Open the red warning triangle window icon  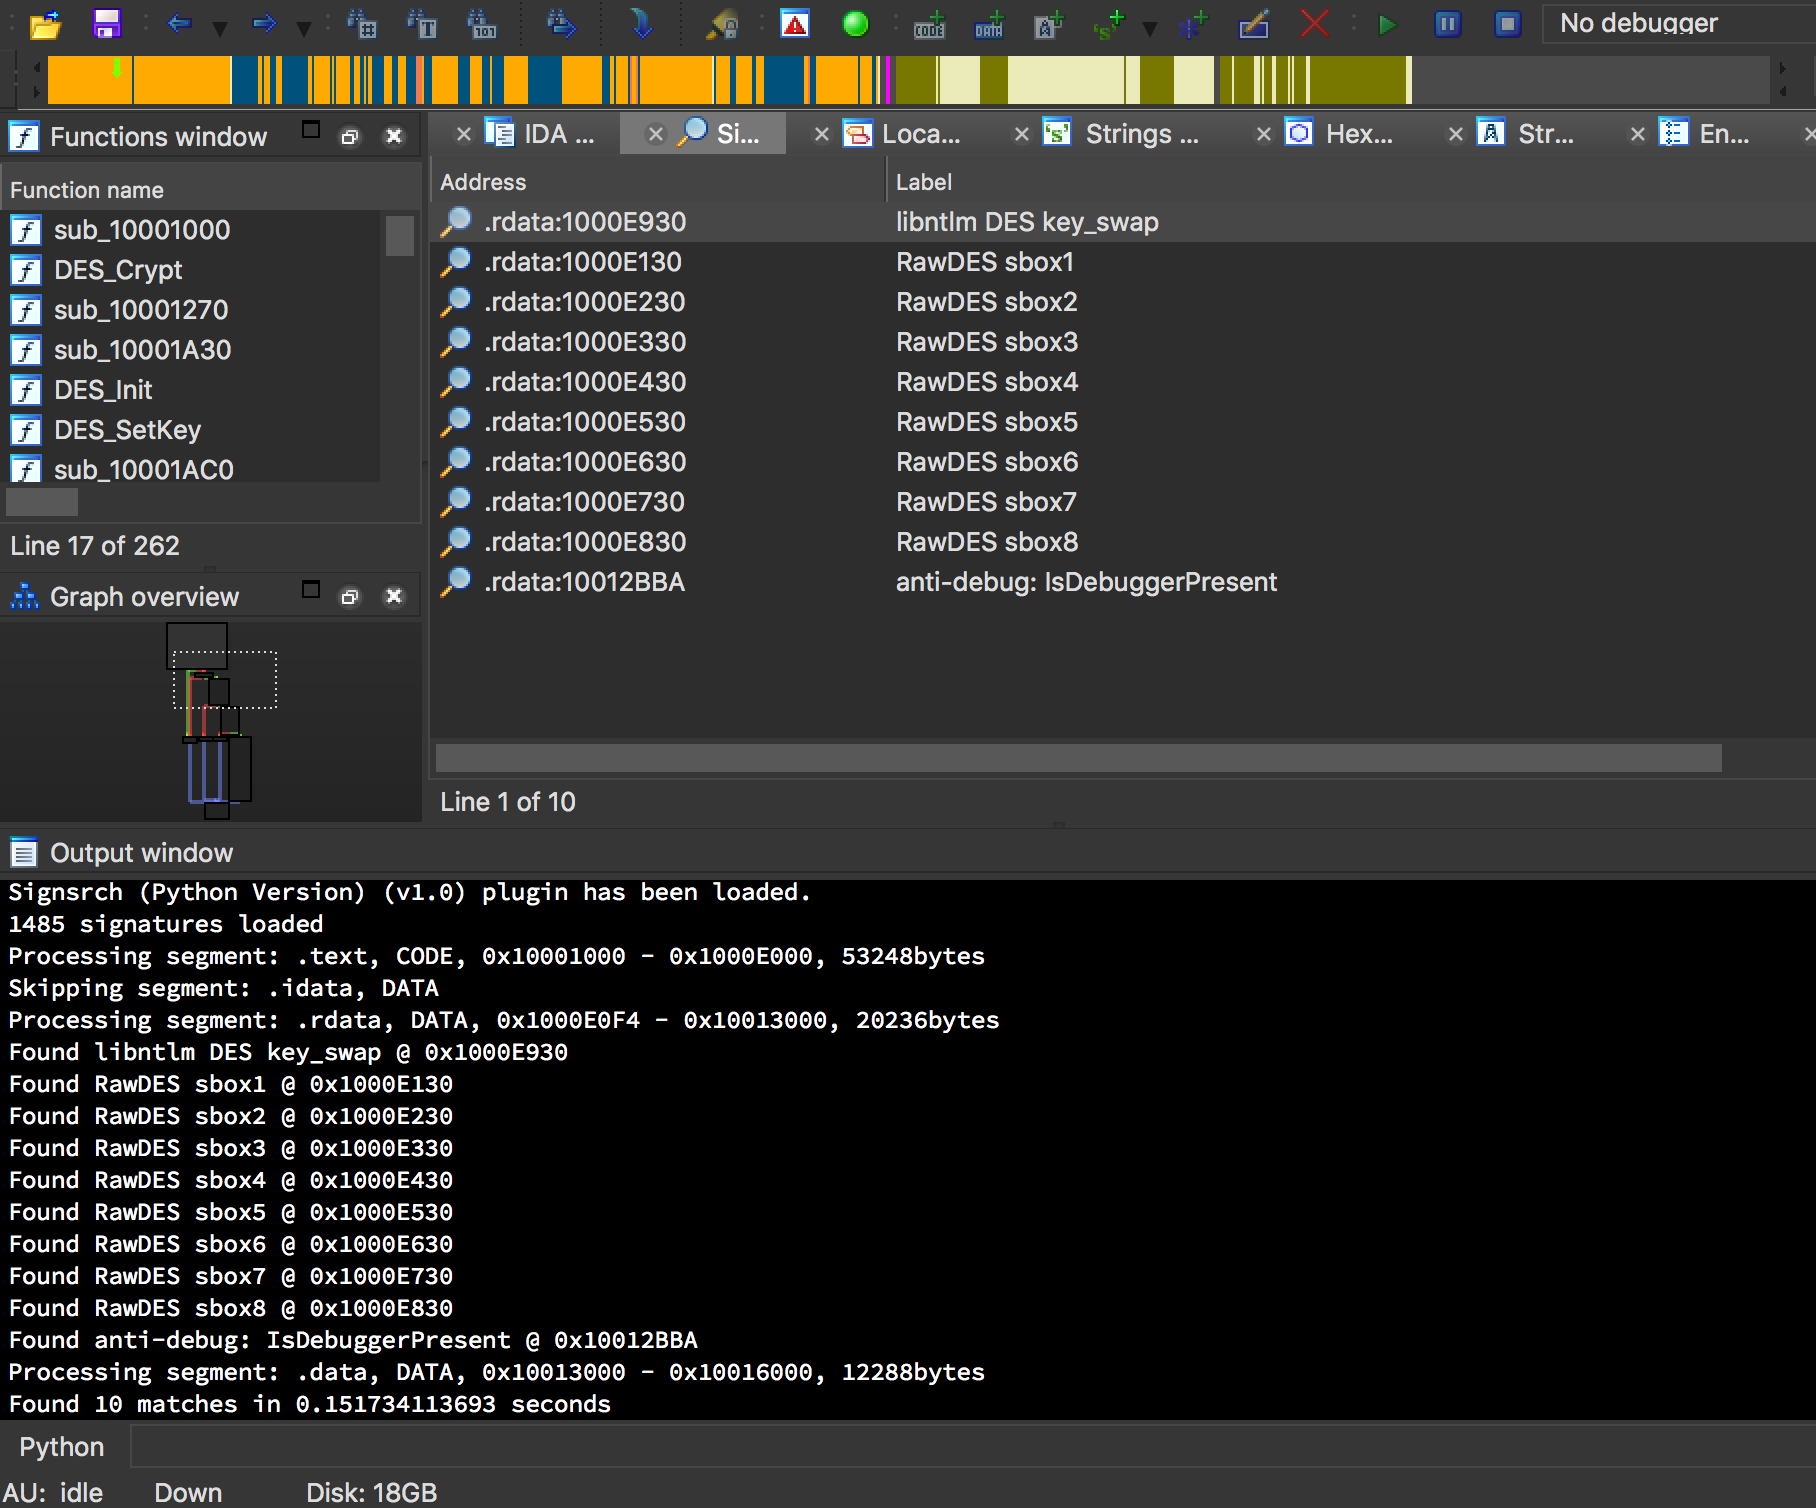point(794,24)
